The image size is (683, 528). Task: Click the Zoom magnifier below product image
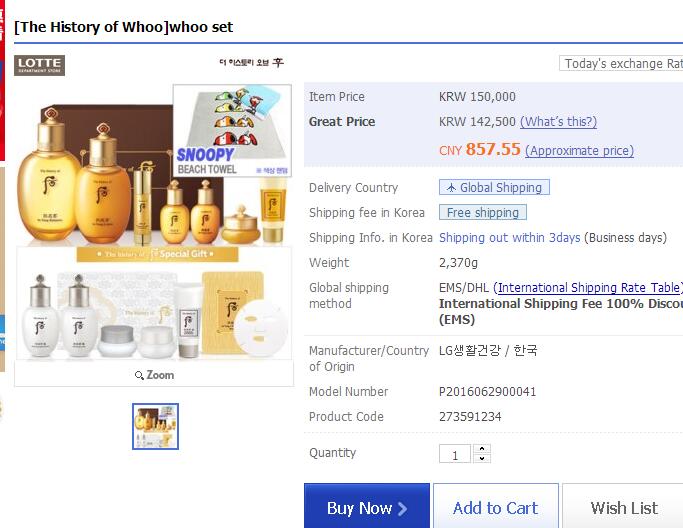point(154,375)
